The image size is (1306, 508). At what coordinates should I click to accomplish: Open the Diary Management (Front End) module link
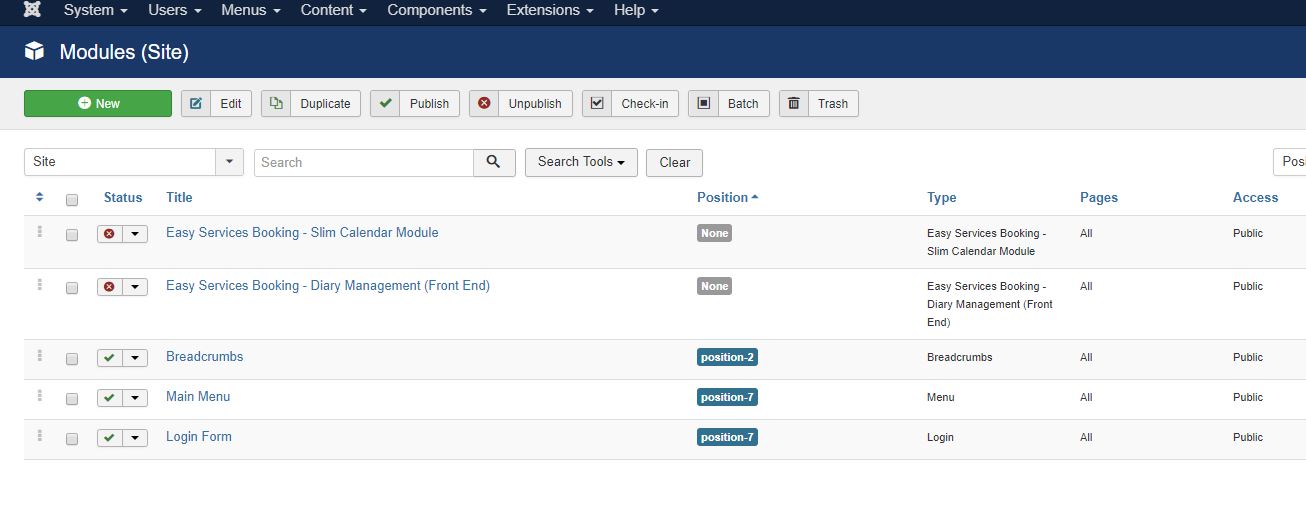[328, 286]
